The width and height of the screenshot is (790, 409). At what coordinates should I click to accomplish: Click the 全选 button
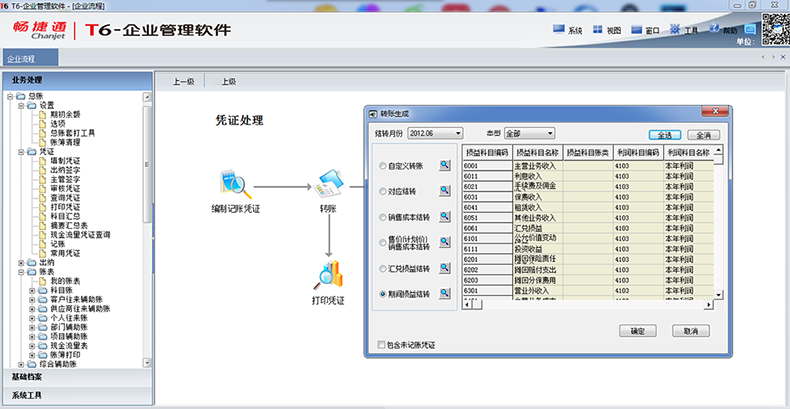(x=665, y=135)
